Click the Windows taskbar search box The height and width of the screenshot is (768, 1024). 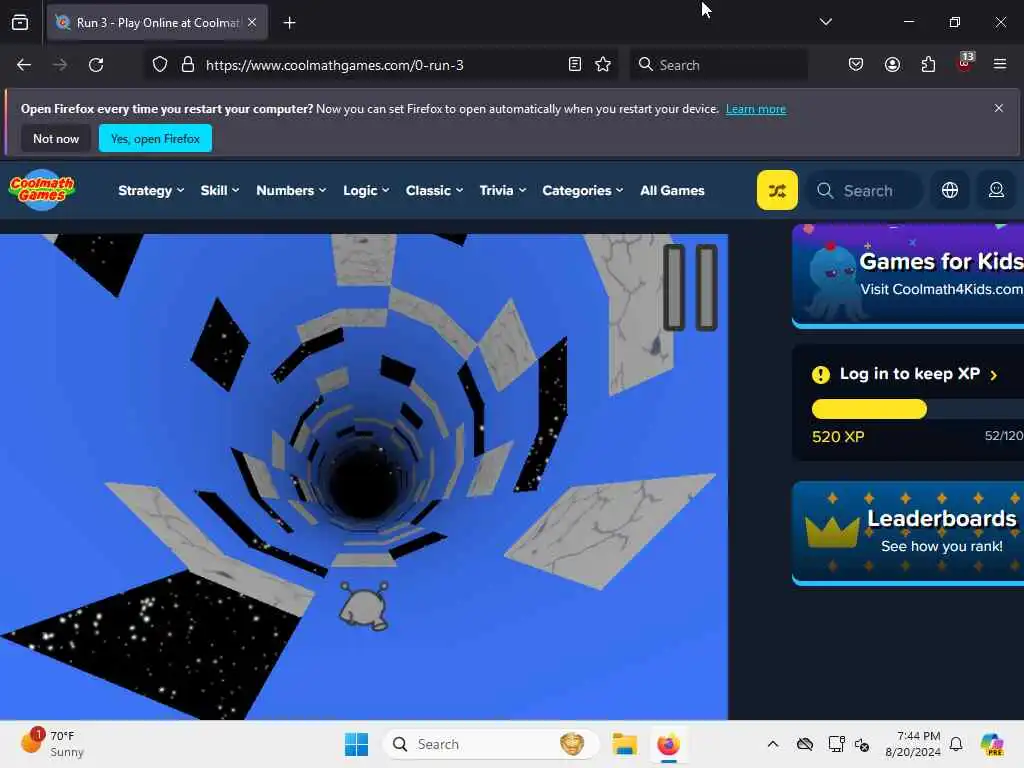click(x=490, y=744)
